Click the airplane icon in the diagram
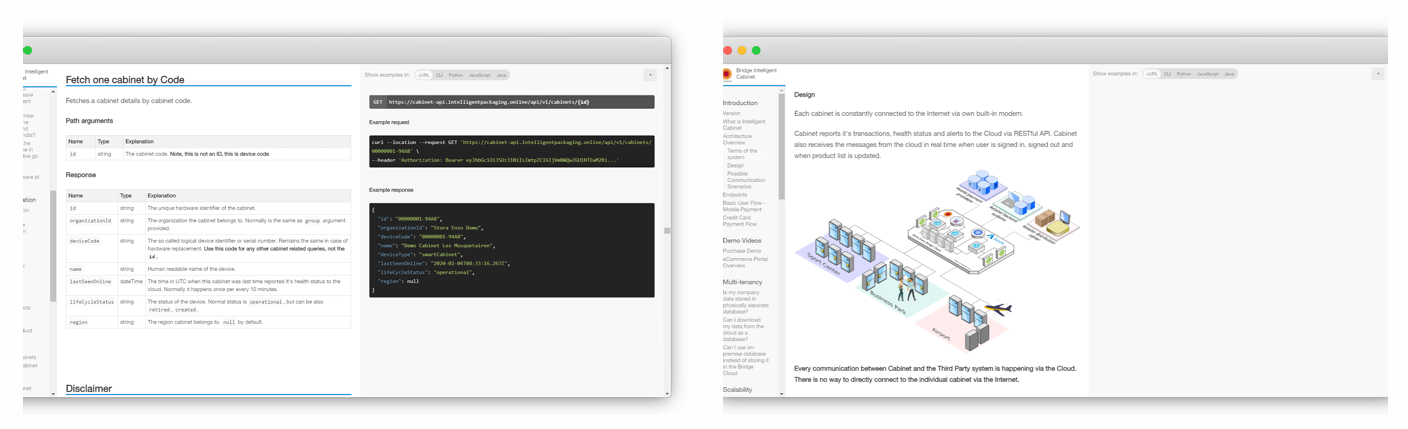The image size is (1408, 429). pyautogui.click(x=997, y=309)
